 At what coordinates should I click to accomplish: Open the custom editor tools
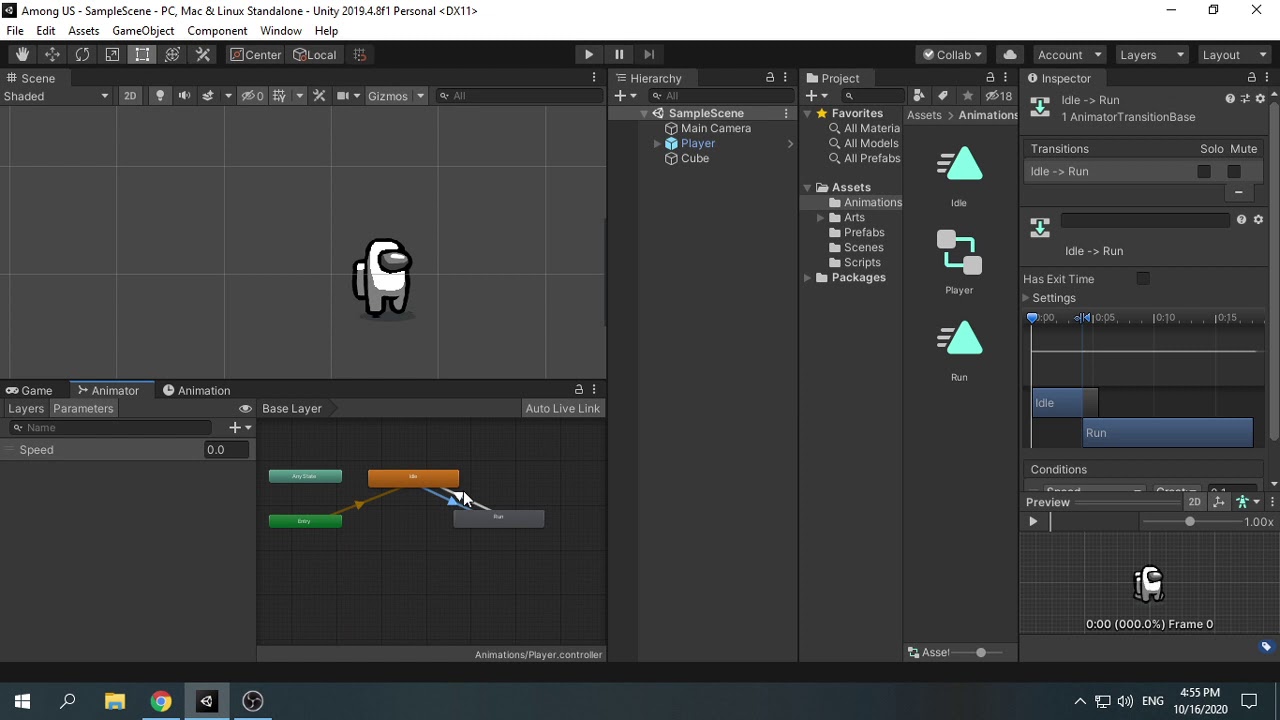point(202,55)
